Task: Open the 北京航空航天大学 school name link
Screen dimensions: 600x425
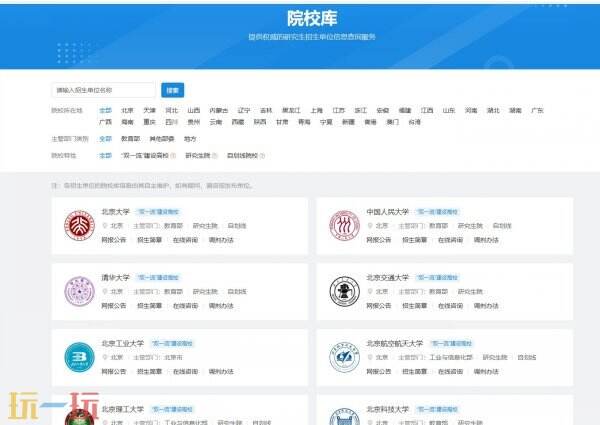Action: (395, 343)
